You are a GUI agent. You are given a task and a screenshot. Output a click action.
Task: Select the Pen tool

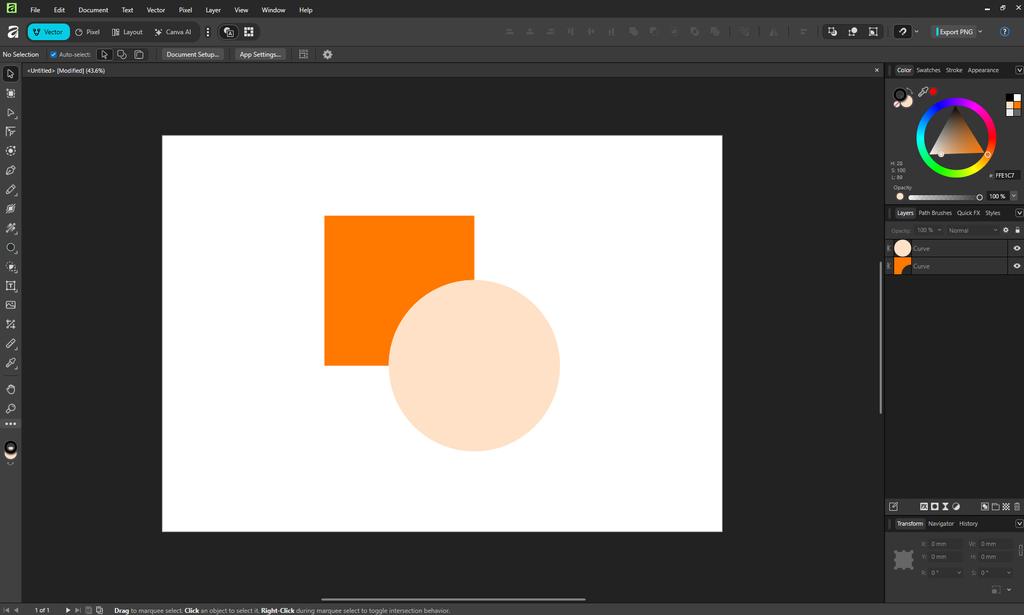click(x=10, y=170)
